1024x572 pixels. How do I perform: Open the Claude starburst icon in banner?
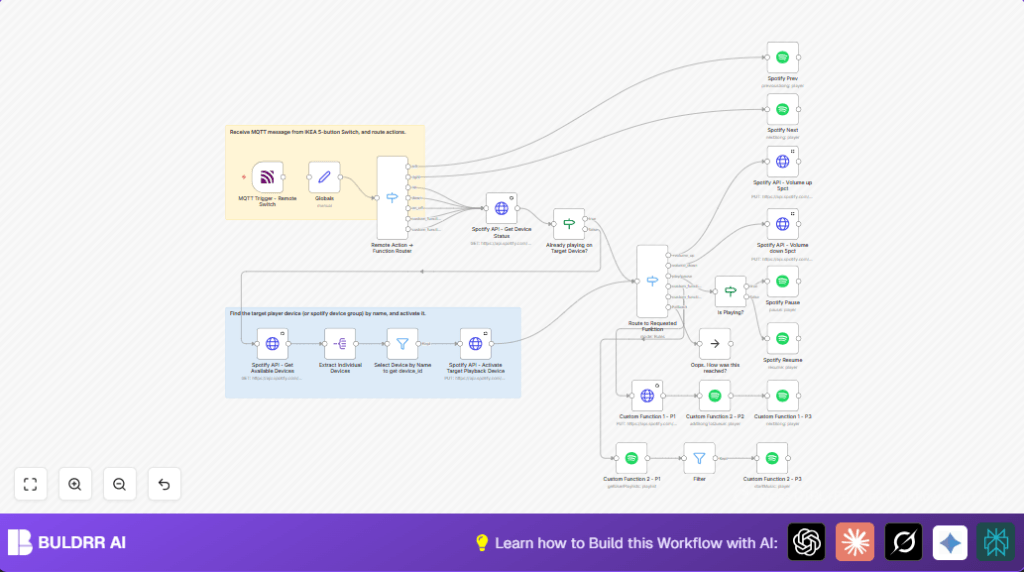[x=855, y=542]
